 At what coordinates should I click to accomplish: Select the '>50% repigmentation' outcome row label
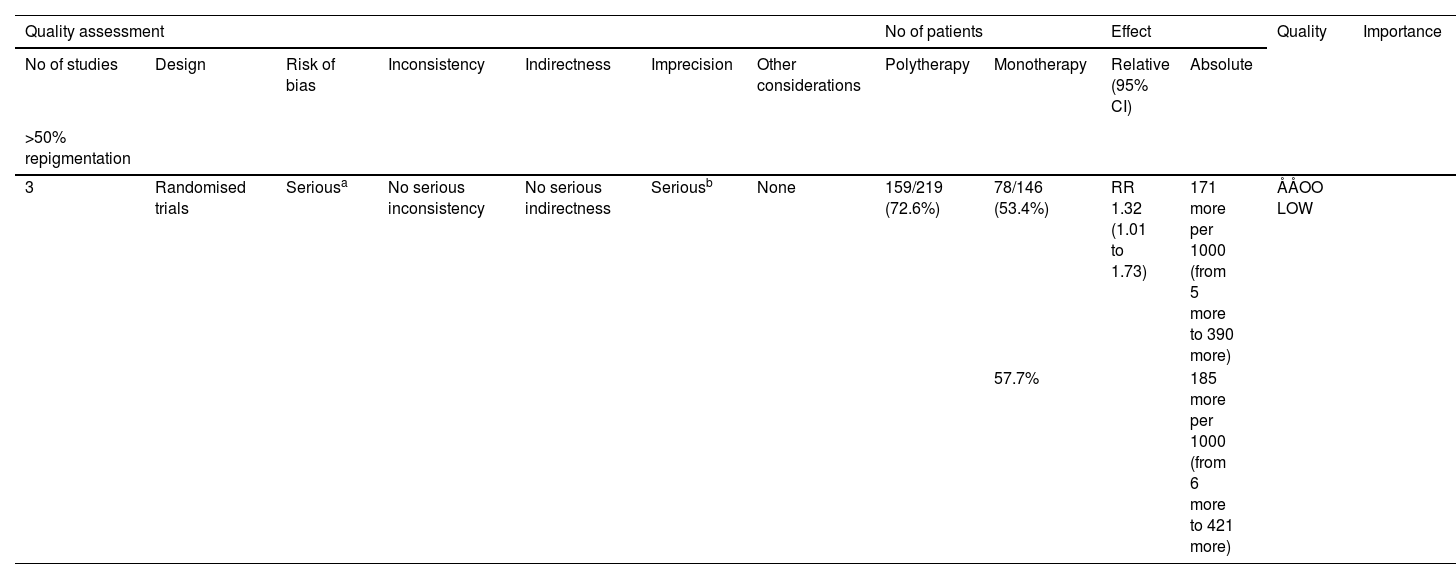[77, 148]
